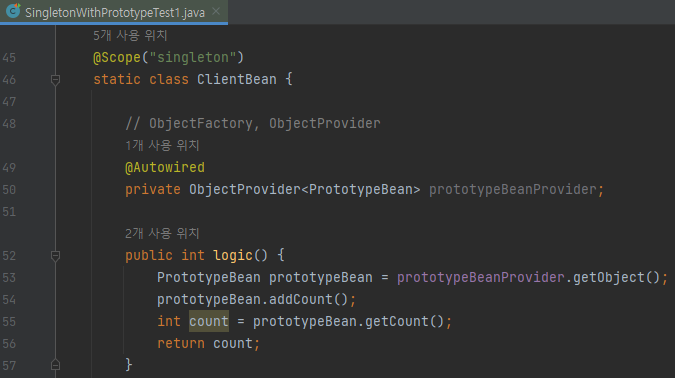Image resolution: width=675 pixels, height=378 pixels.
Task: Click the @Autowired annotation
Action: (x=165, y=167)
